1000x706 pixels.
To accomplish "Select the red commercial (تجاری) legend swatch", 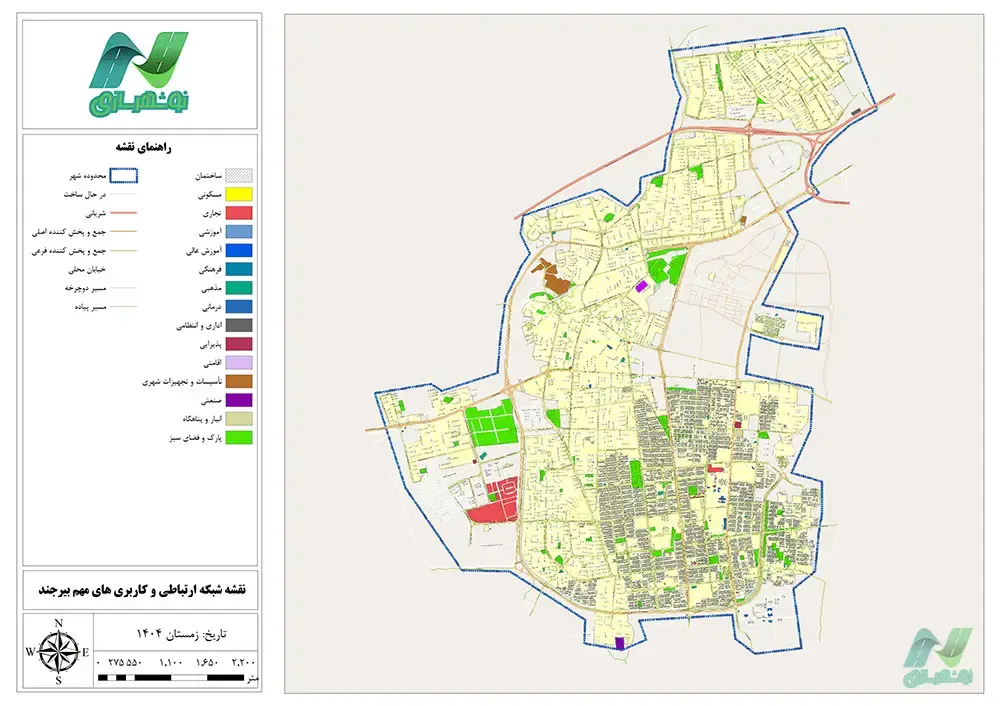I will [238, 213].
